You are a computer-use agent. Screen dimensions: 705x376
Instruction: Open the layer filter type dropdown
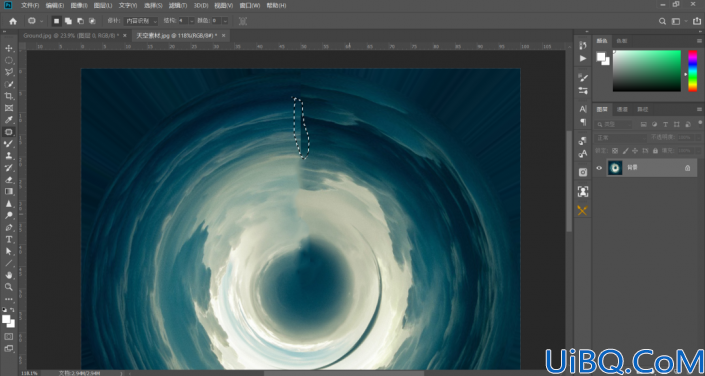tap(613, 125)
